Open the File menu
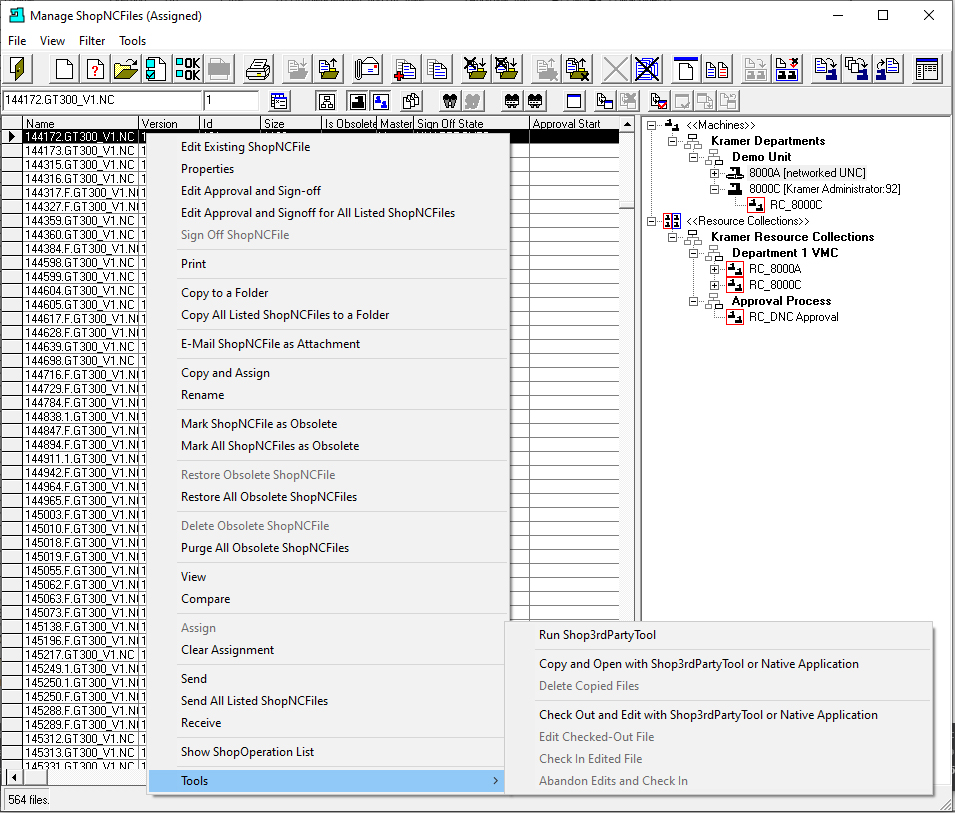955x813 pixels. (17, 41)
